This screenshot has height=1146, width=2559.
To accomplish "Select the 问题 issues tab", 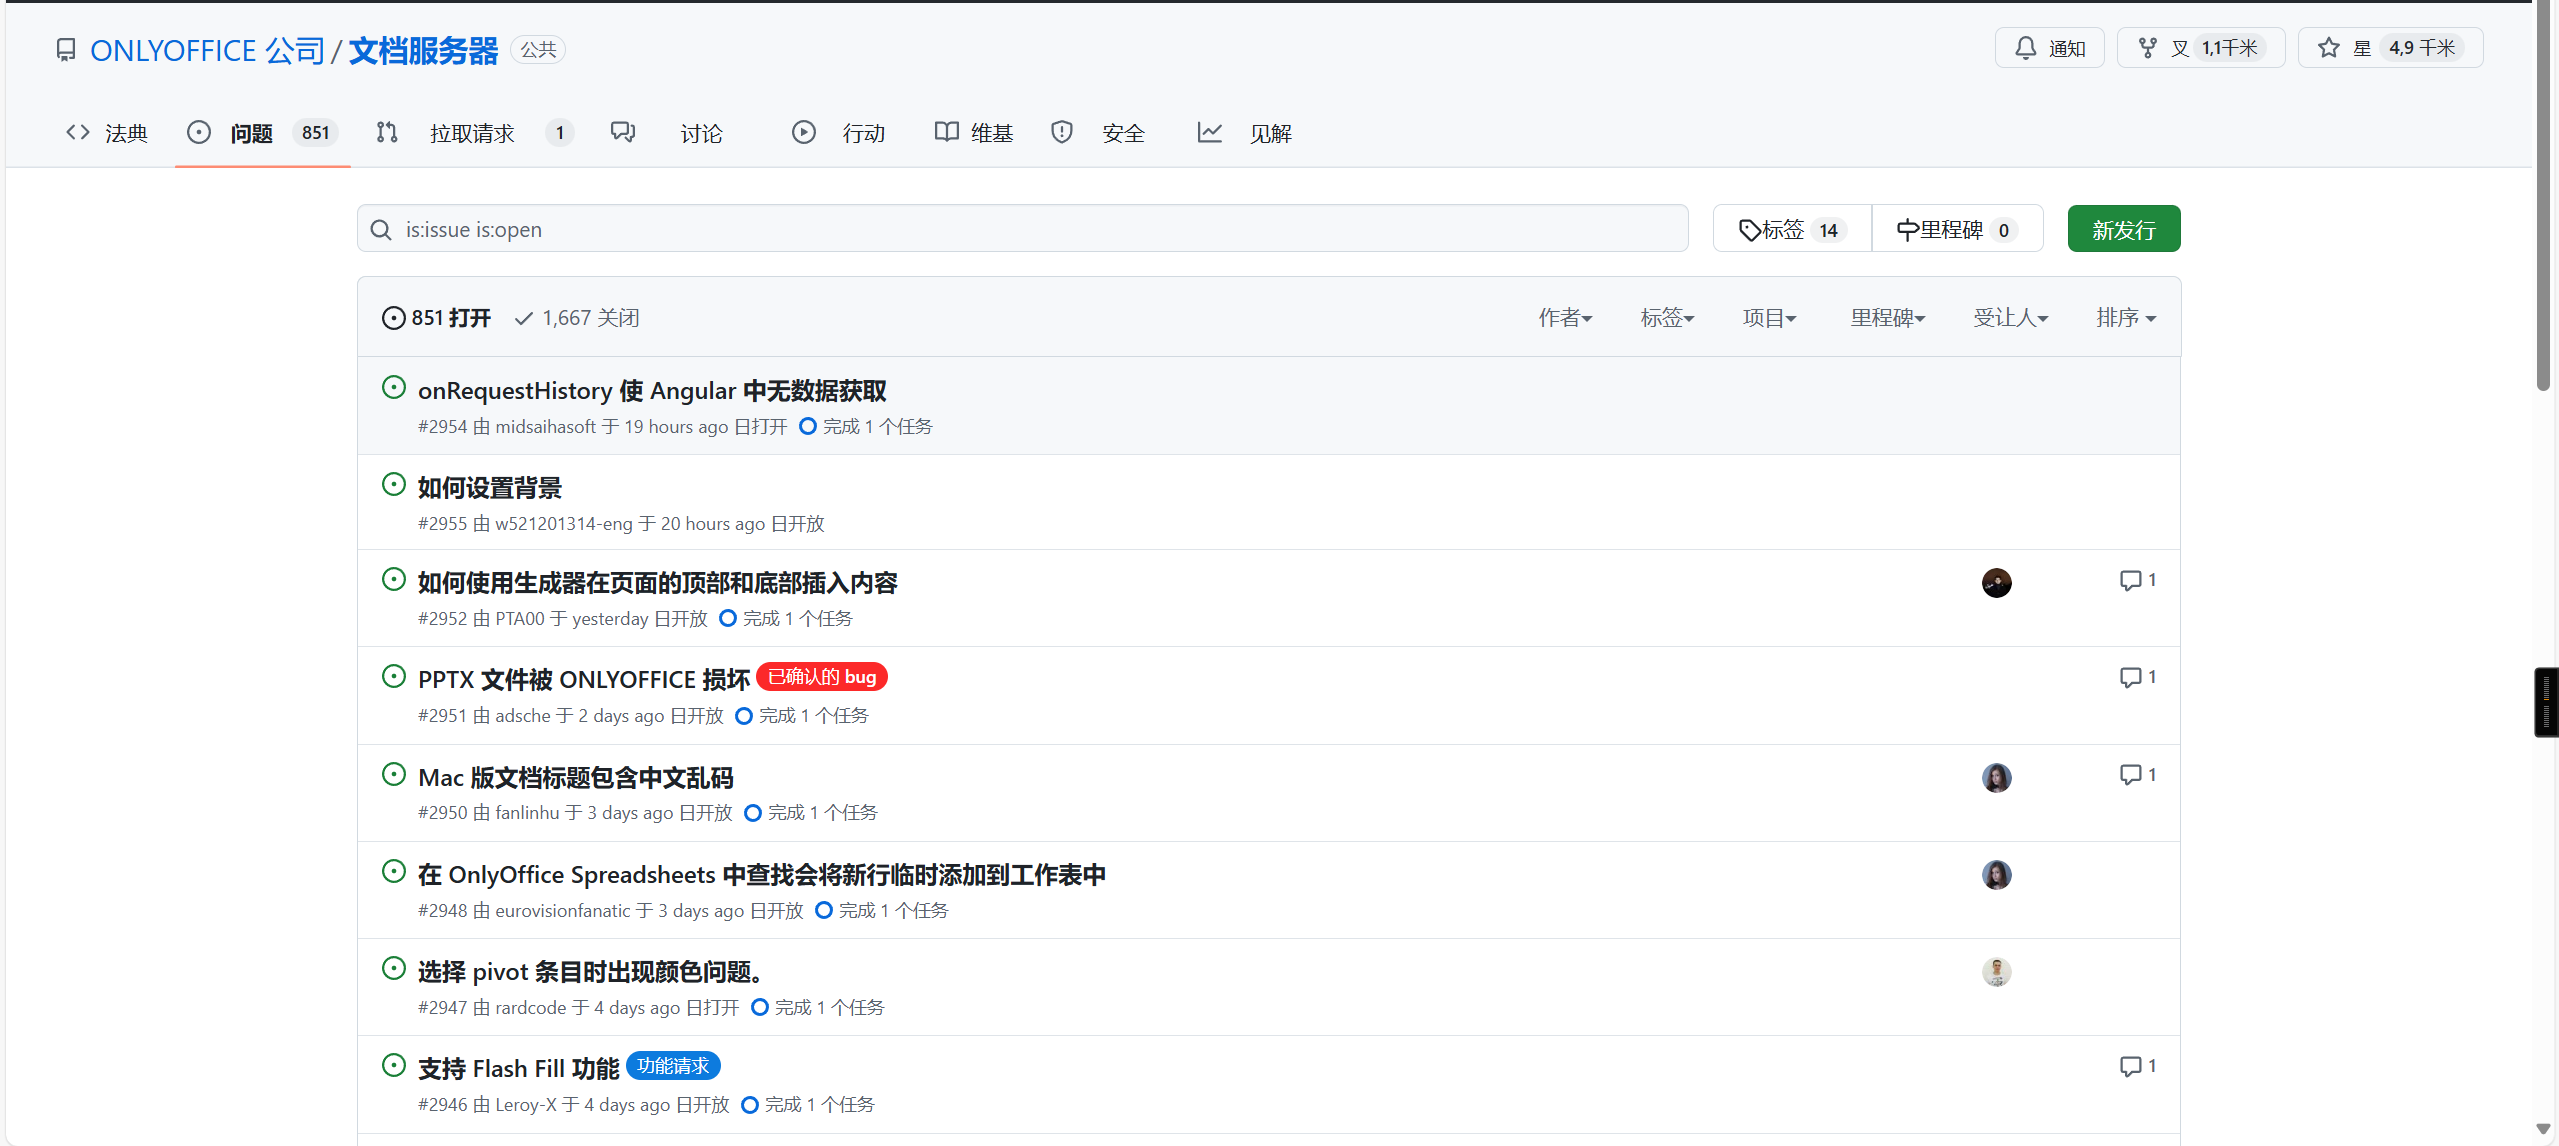I will click(x=263, y=133).
